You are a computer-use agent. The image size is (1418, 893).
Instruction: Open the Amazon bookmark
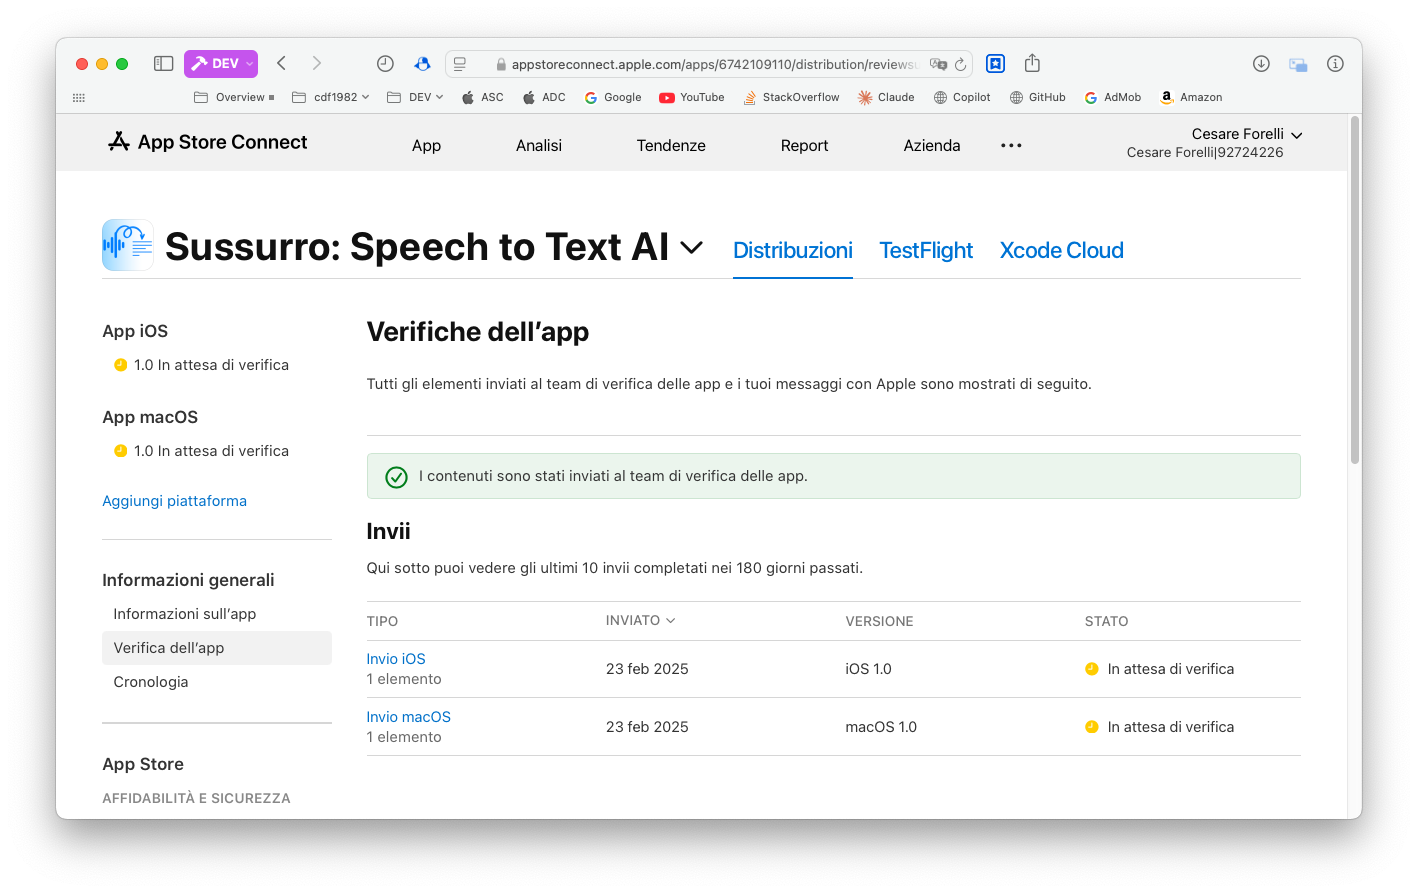click(1191, 98)
